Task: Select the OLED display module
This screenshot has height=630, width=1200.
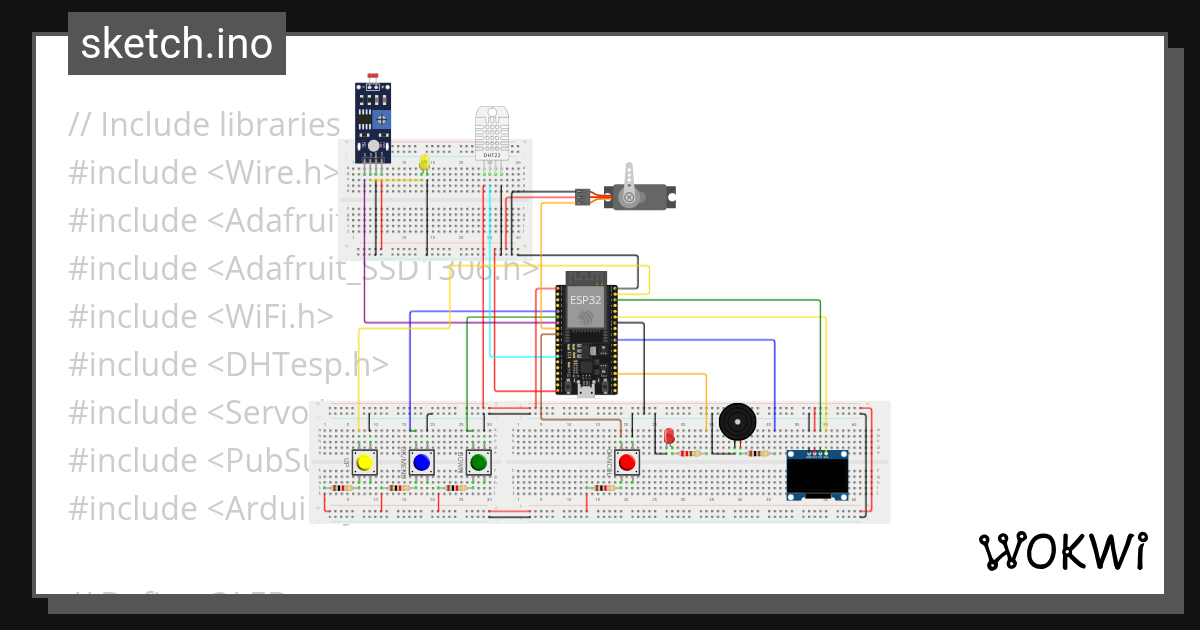Action: click(x=818, y=474)
